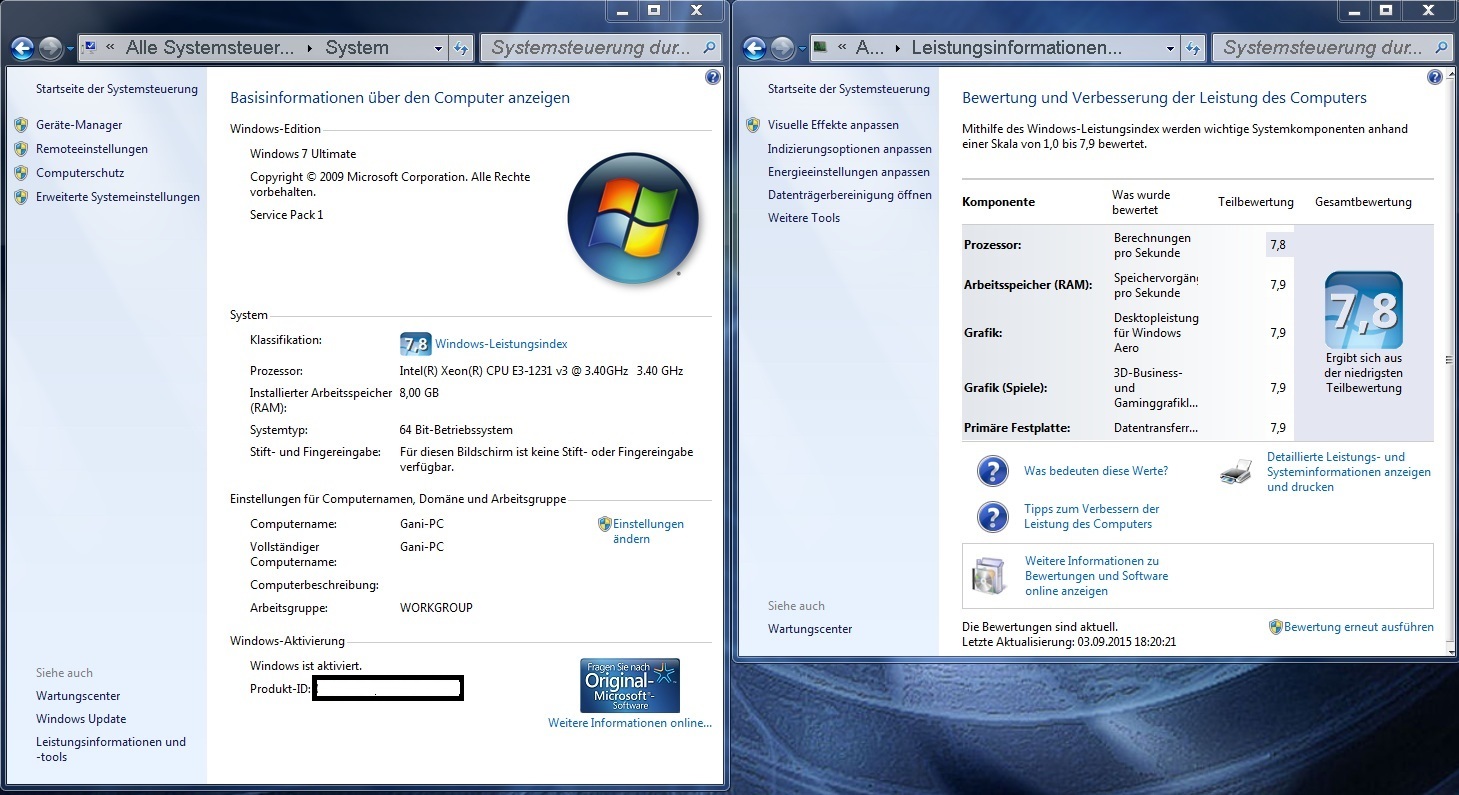Image resolution: width=1459 pixels, height=795 pixels.
Task: Open recent pages dropdown in System window
Action: tap(70, 48)
